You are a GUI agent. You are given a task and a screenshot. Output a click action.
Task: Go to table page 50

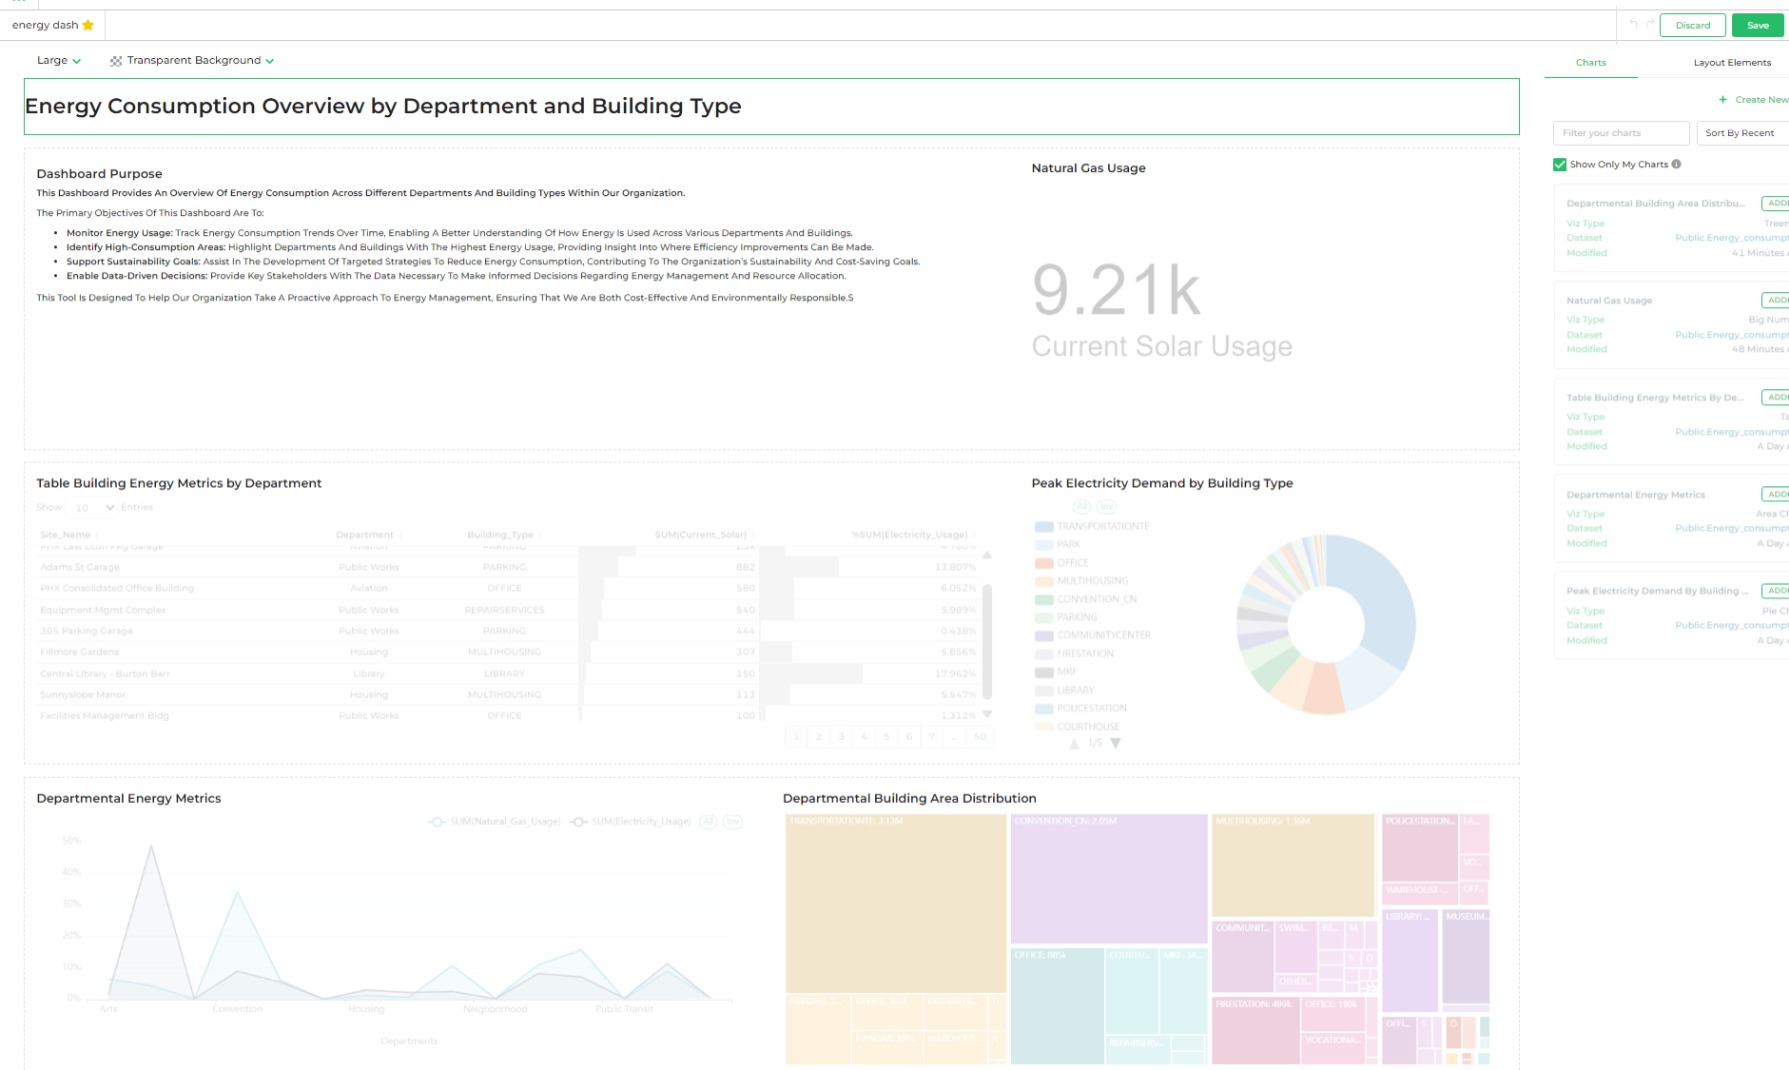pos(980,737)
